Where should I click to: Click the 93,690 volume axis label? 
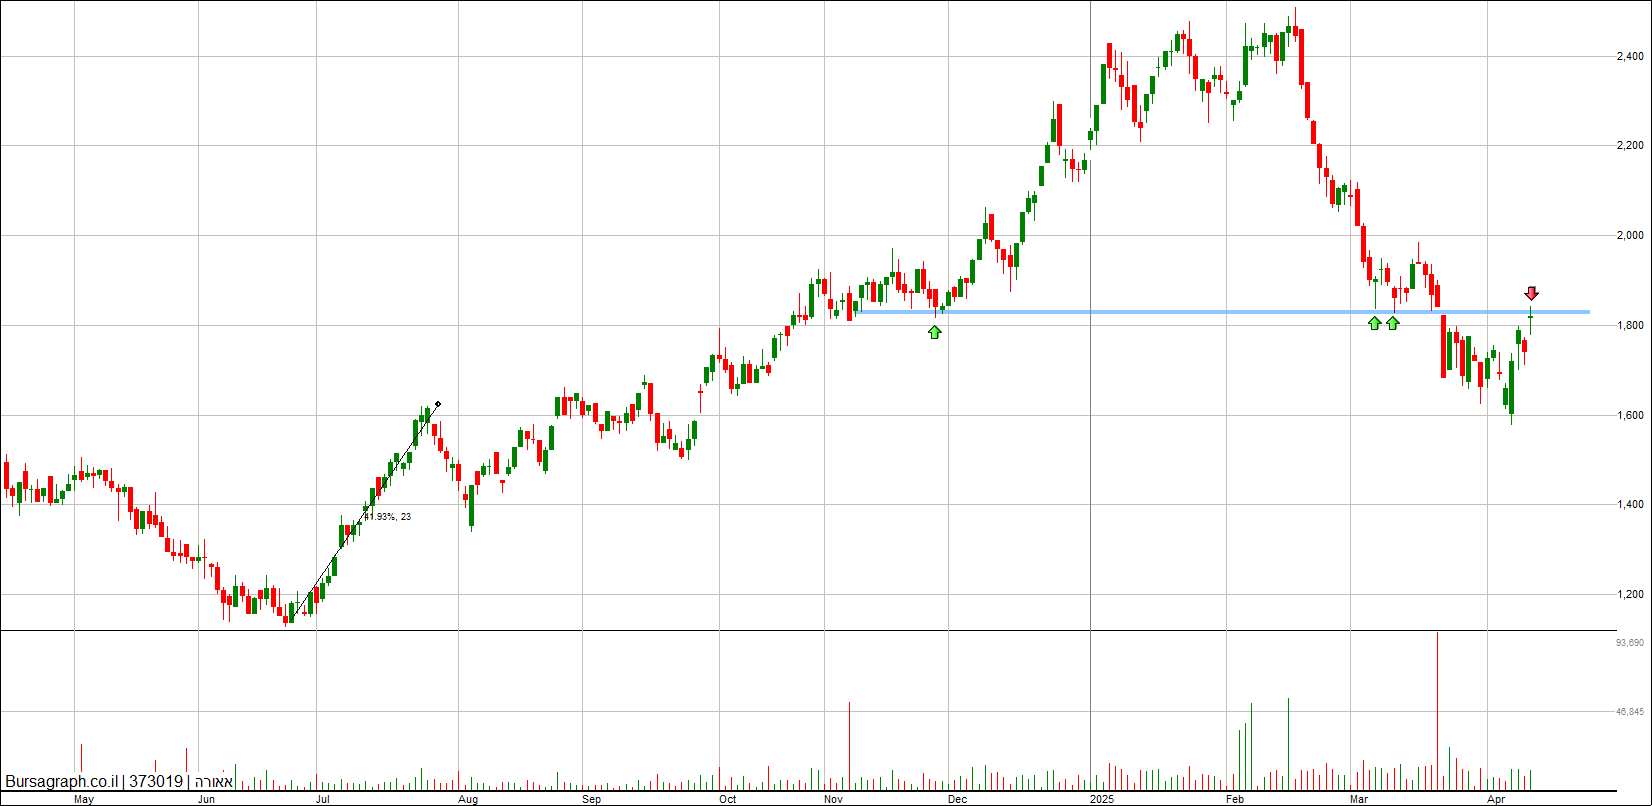[x=1630, y=643]
